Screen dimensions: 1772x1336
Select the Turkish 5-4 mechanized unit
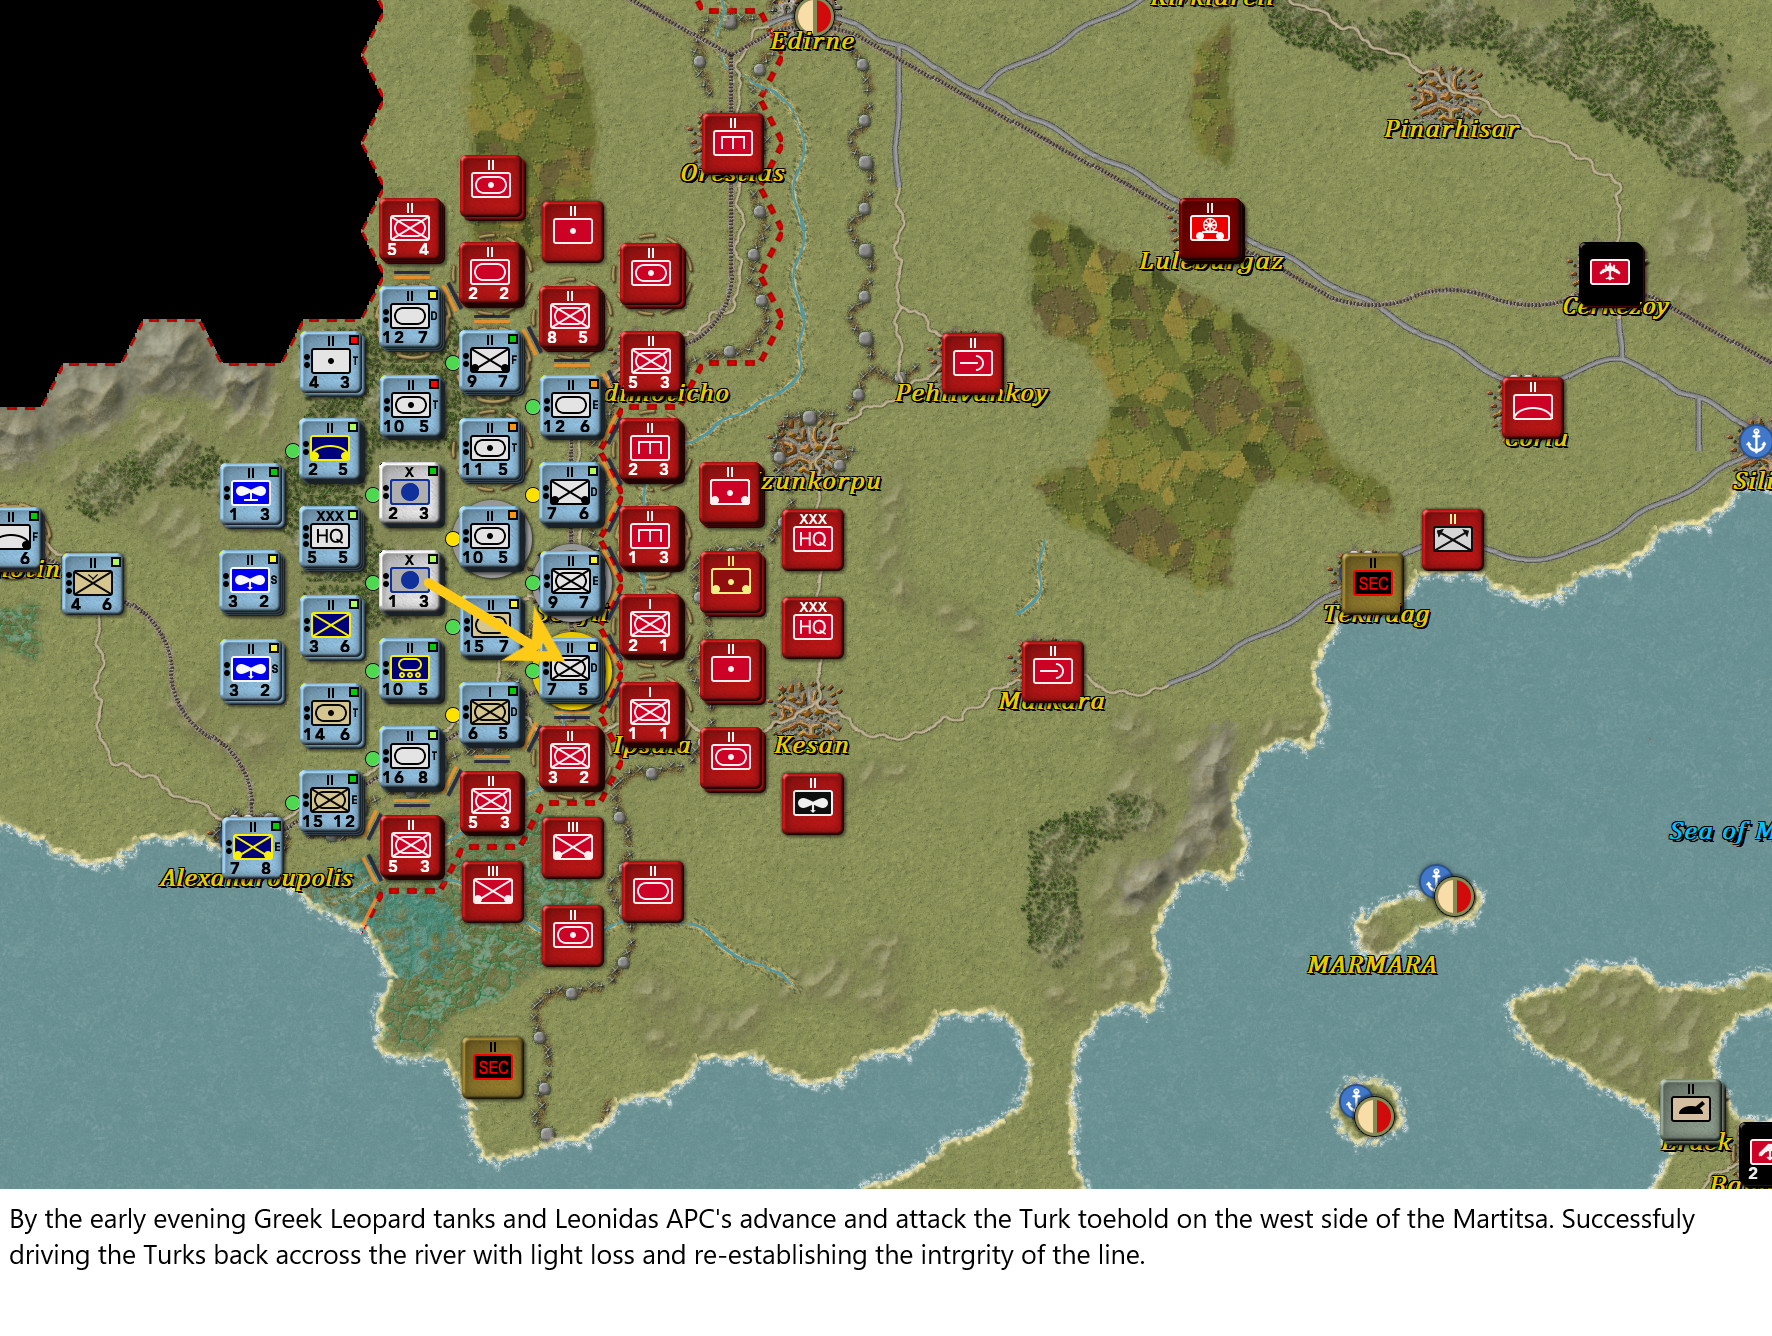tap(410, 230)
